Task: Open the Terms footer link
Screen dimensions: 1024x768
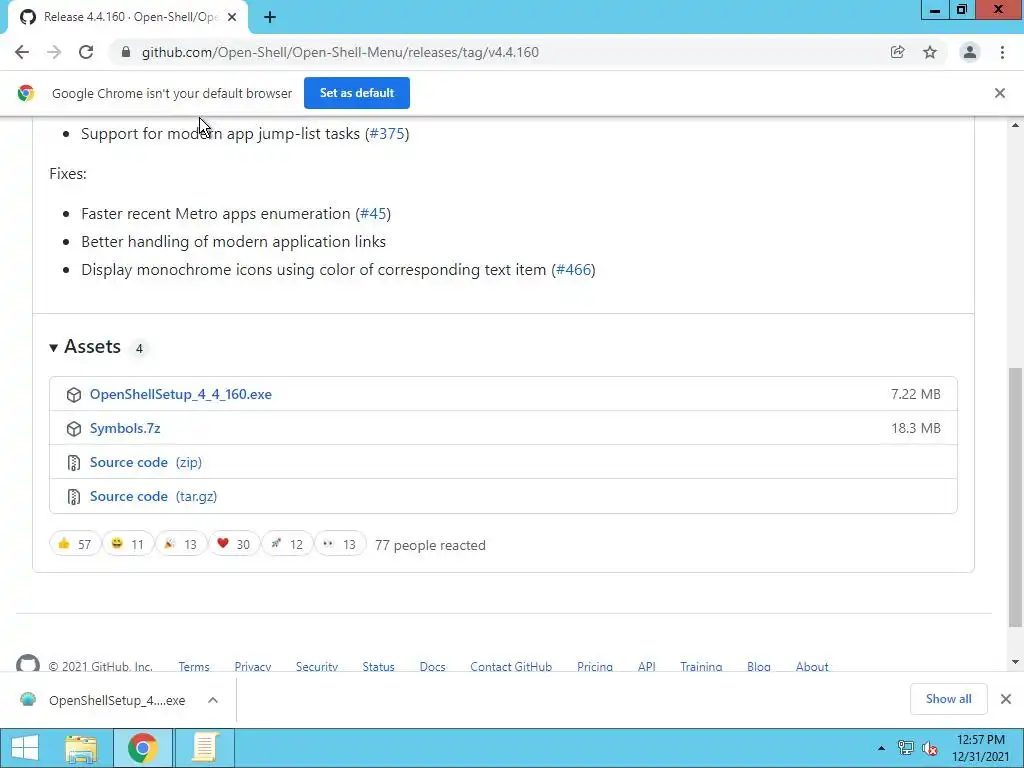Action: (194, 667)
